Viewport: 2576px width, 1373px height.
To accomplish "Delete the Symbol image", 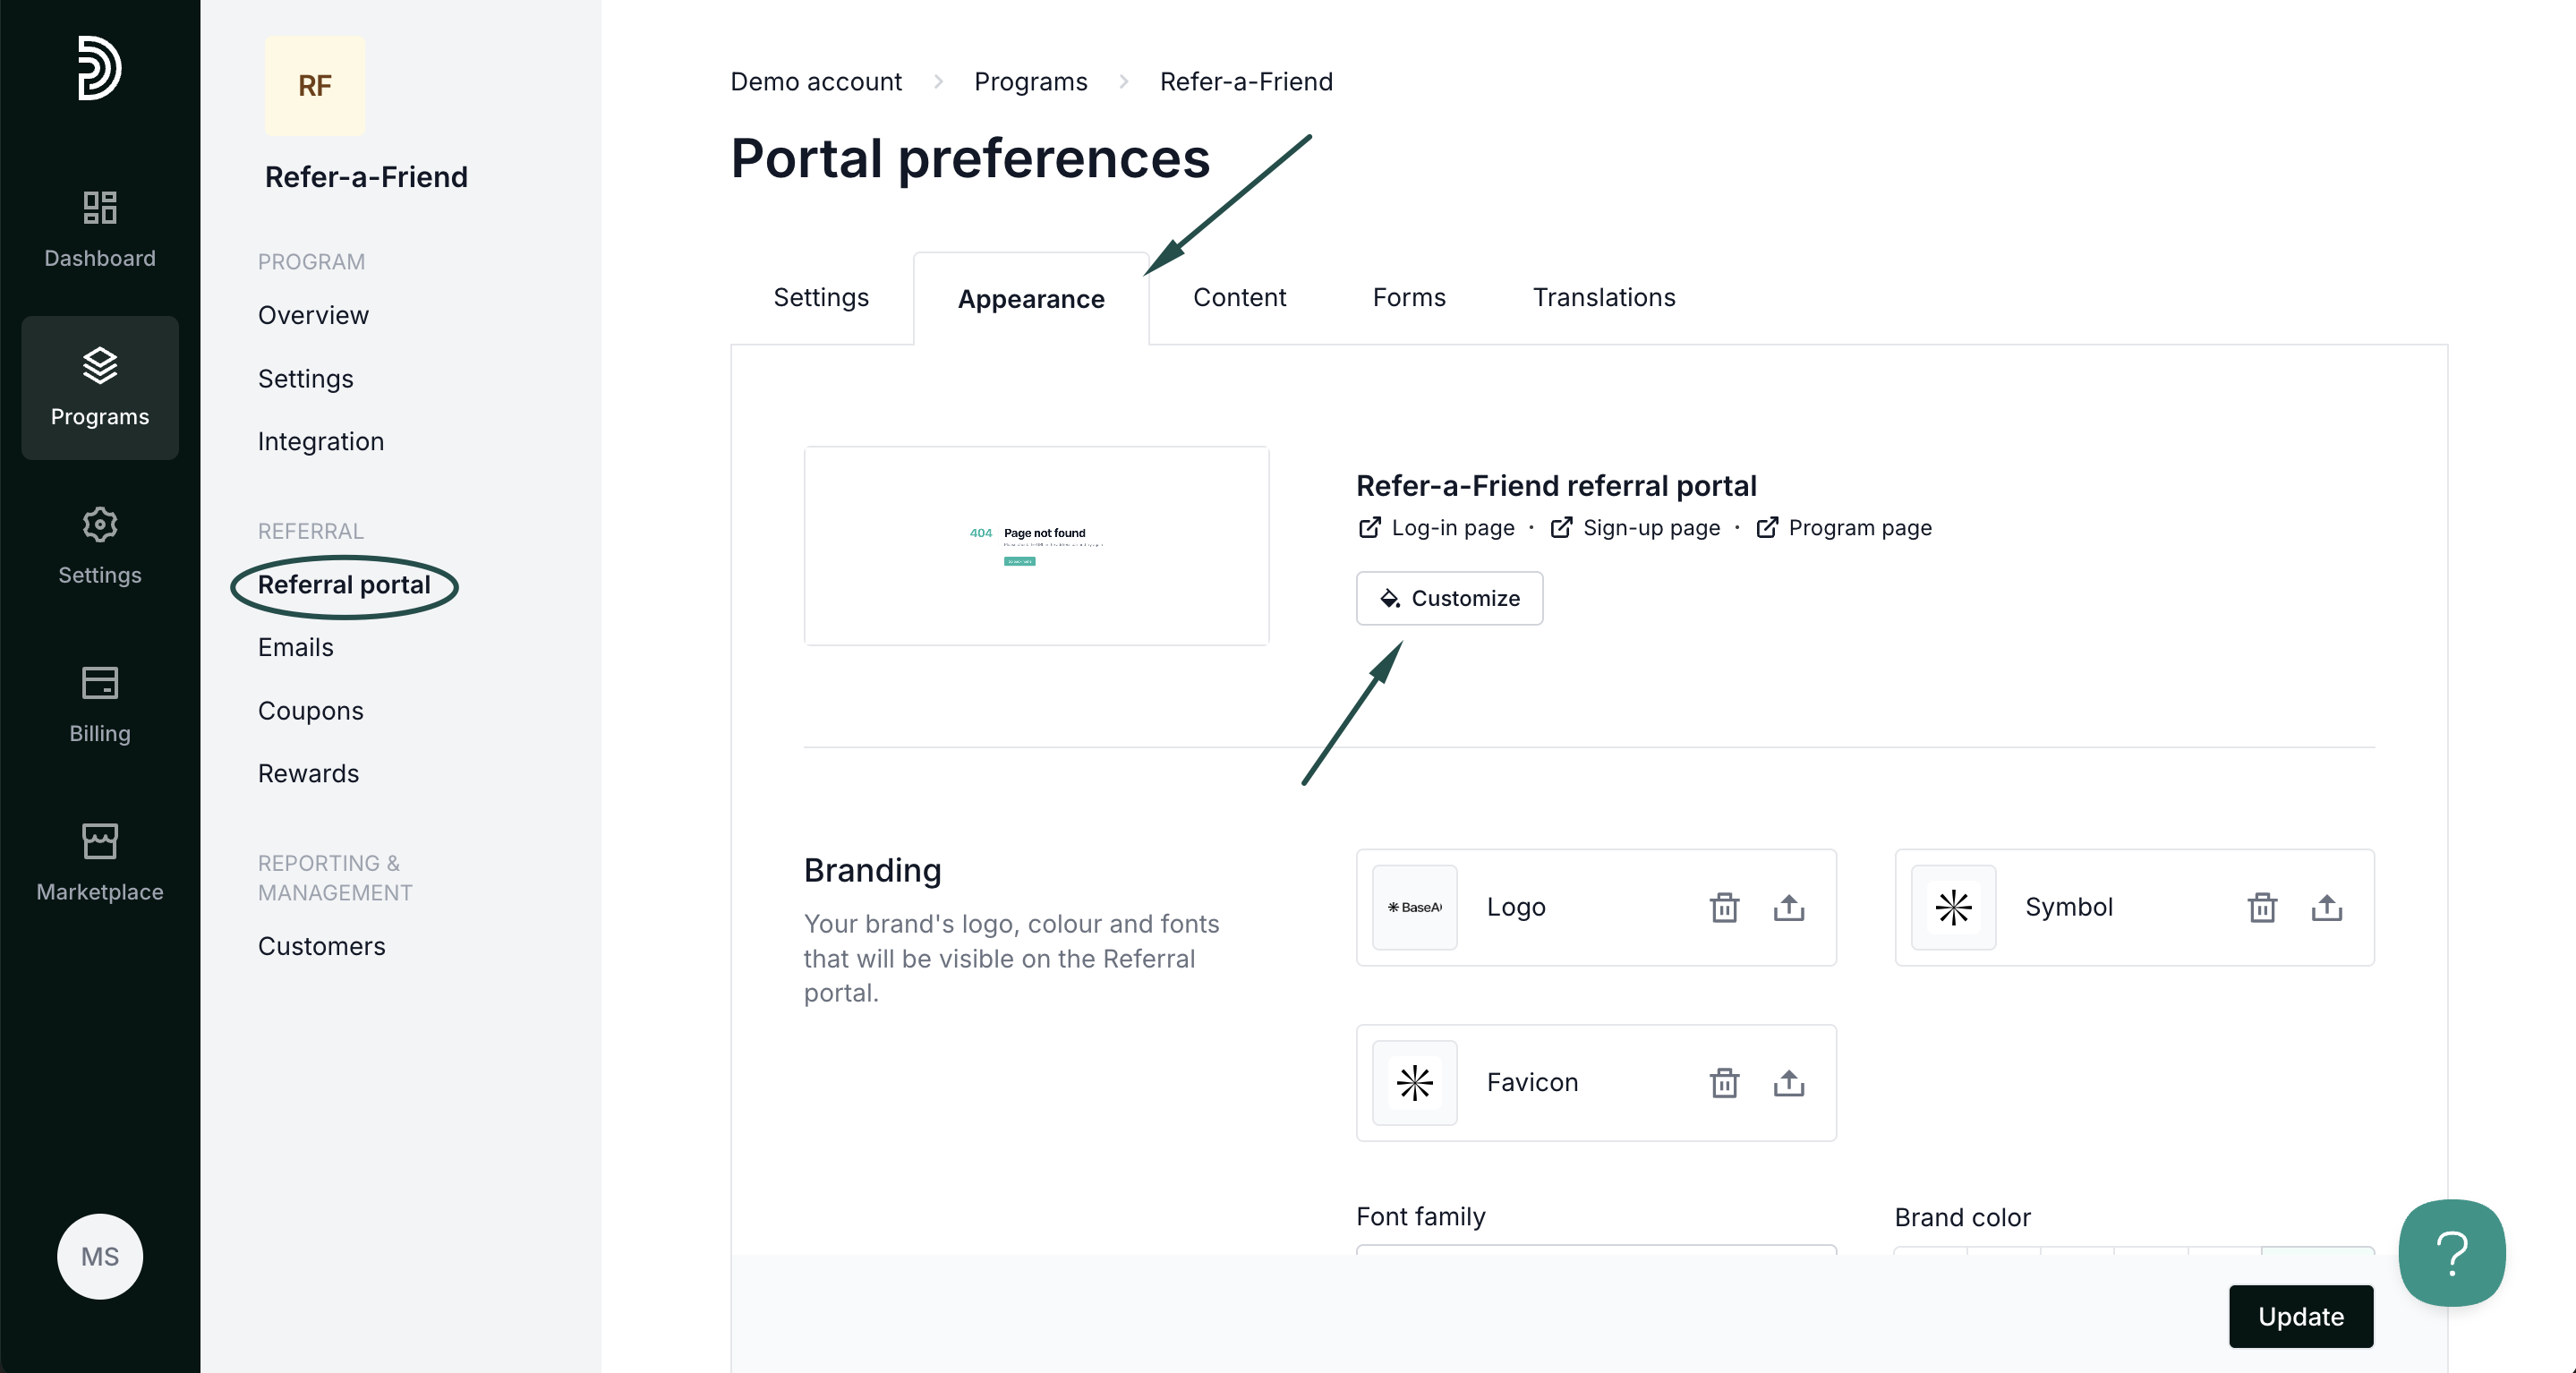I will point(2262,907).
